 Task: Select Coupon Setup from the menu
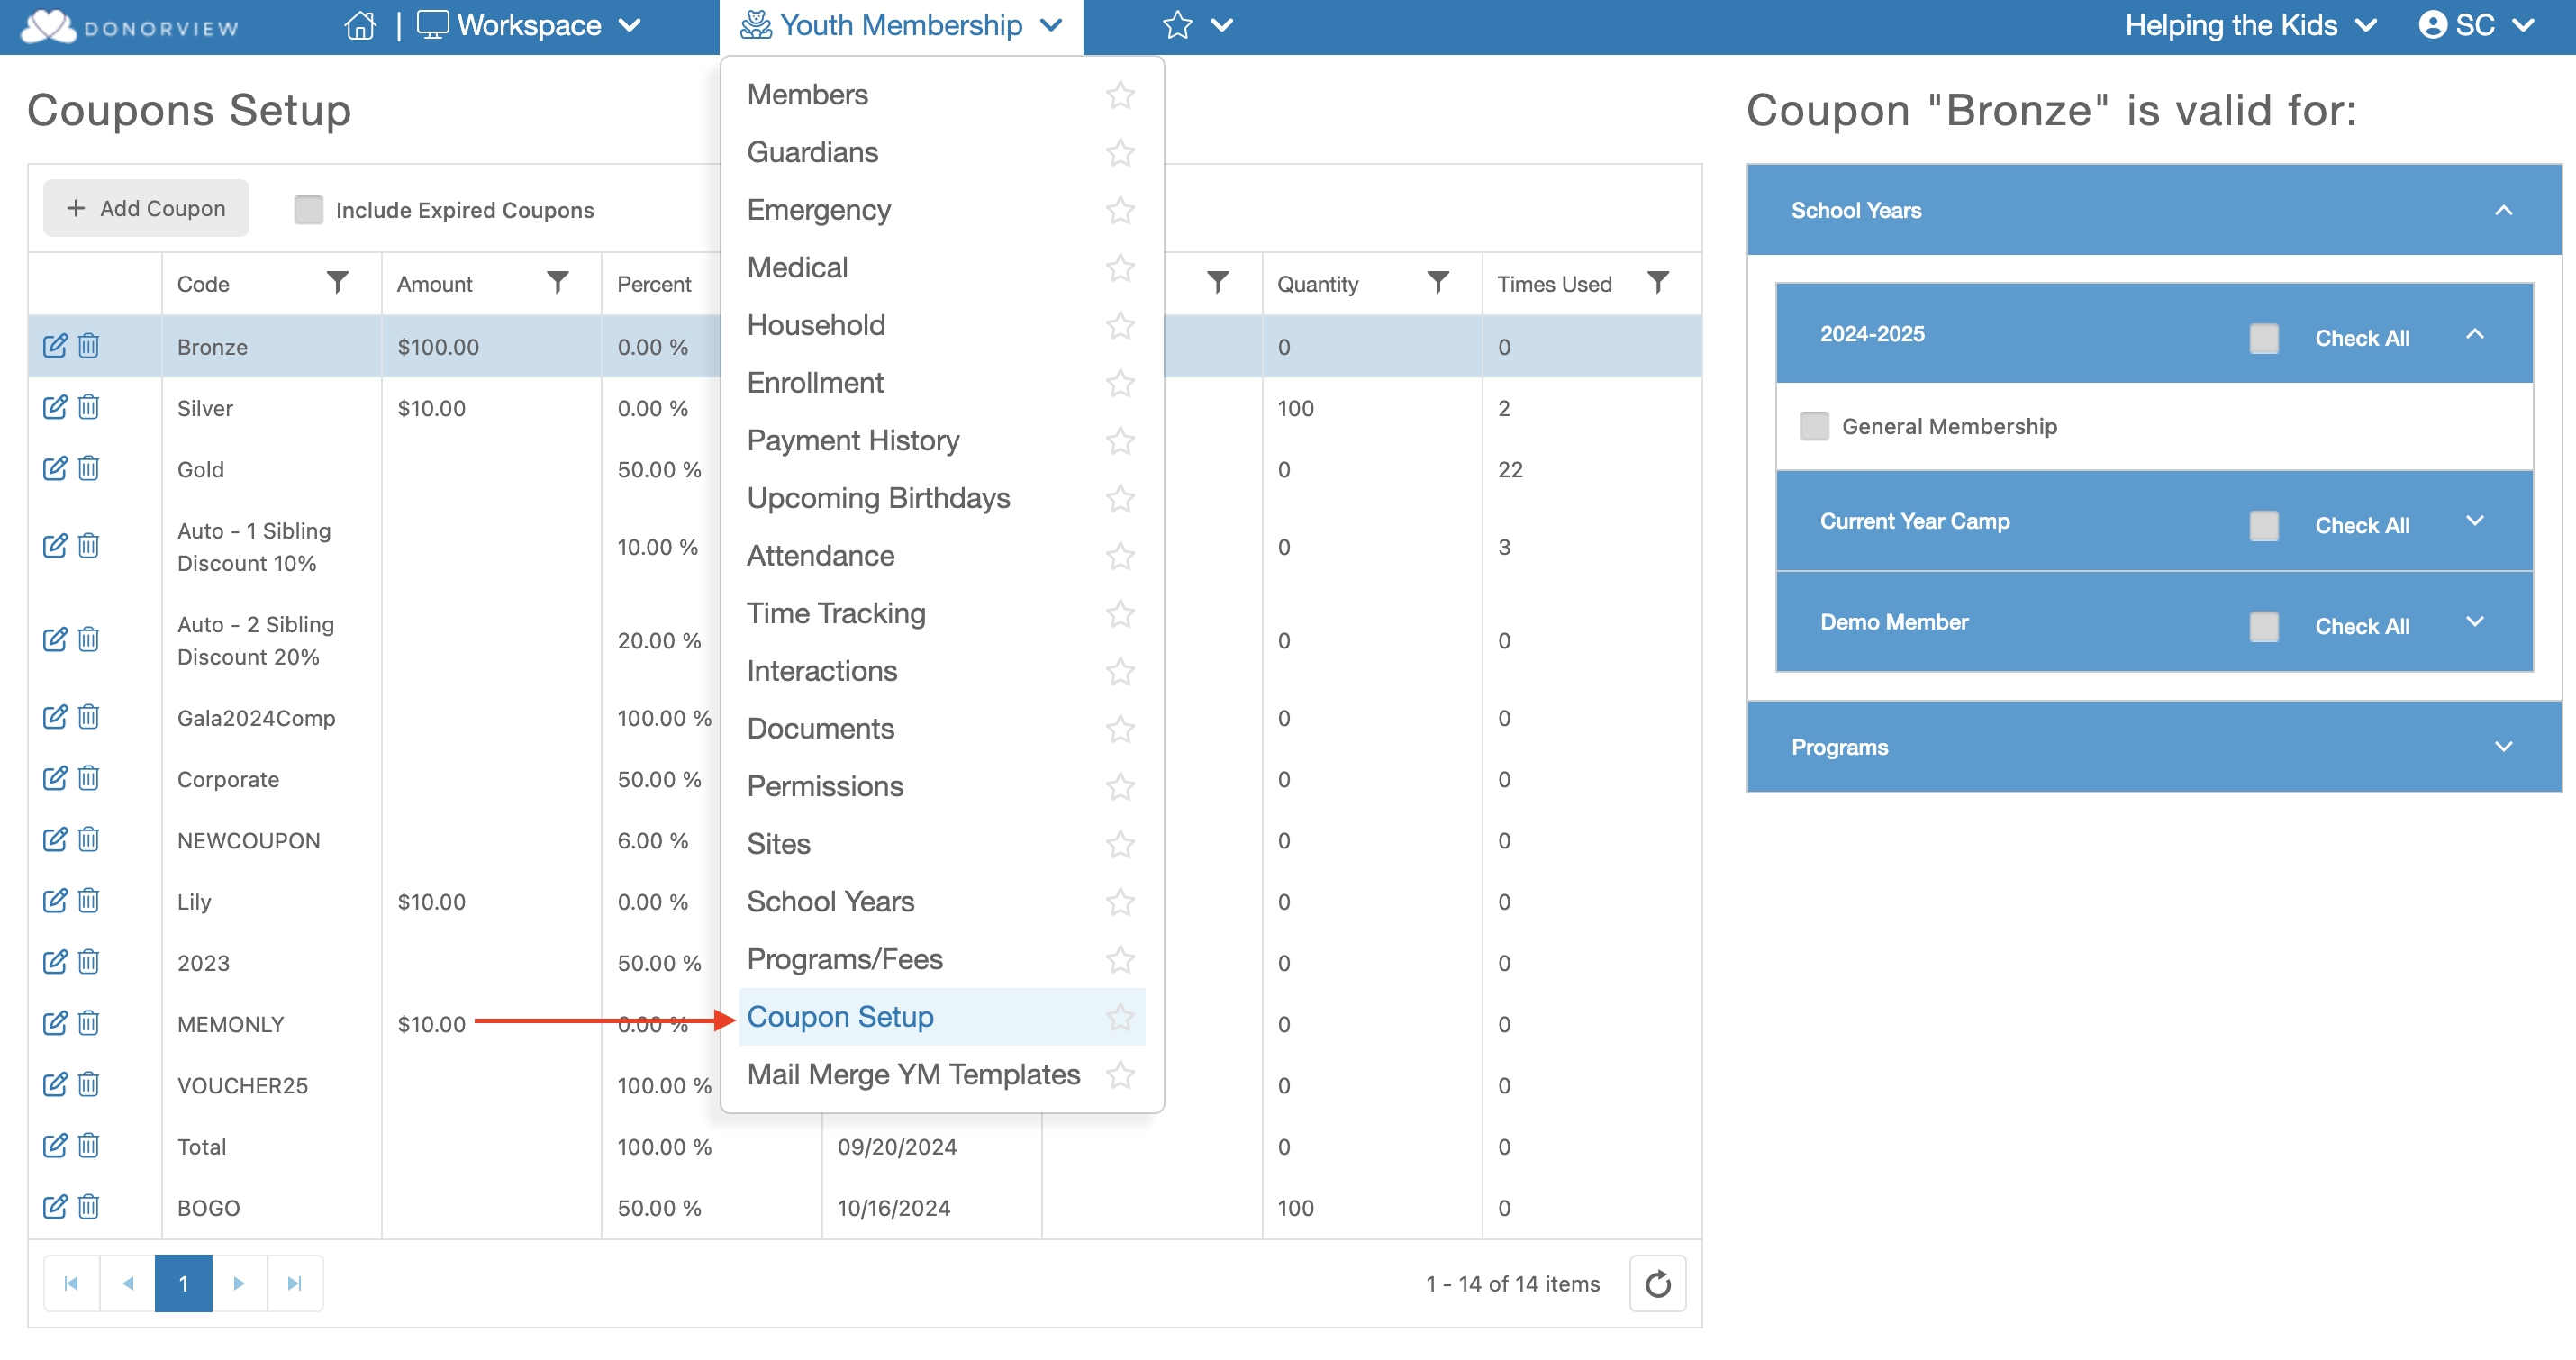tap(840, 1017)
